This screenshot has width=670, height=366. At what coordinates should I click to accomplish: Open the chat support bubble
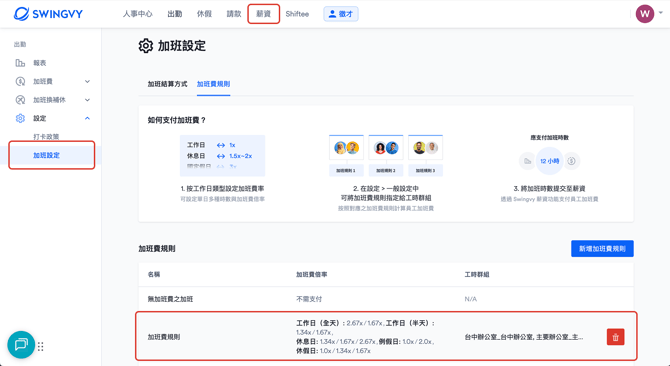(21, 345)
